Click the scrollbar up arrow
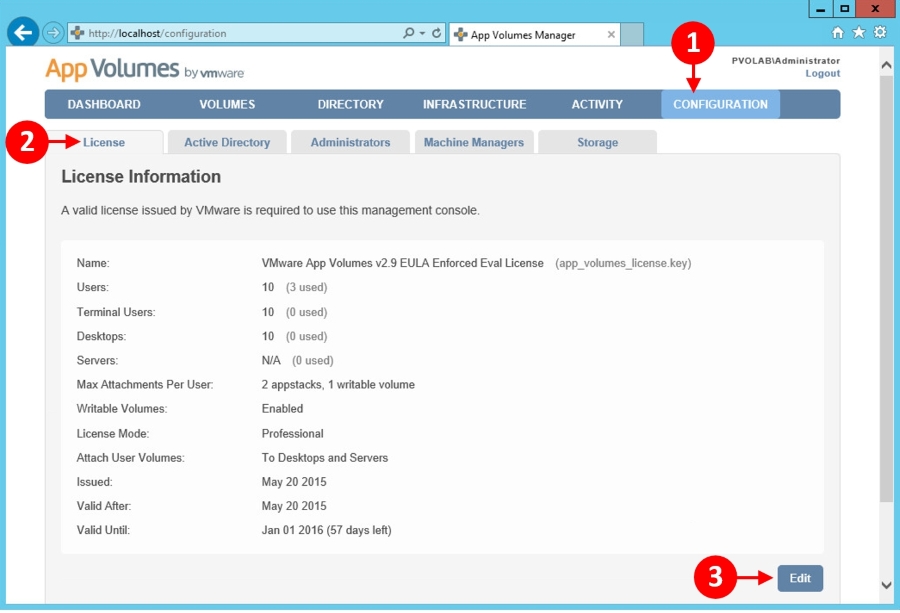 [x=887, y=65]
